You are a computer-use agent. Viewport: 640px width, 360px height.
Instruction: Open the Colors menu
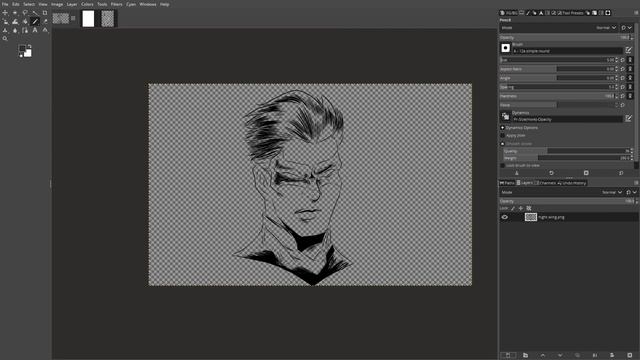[x=87, y=4]
